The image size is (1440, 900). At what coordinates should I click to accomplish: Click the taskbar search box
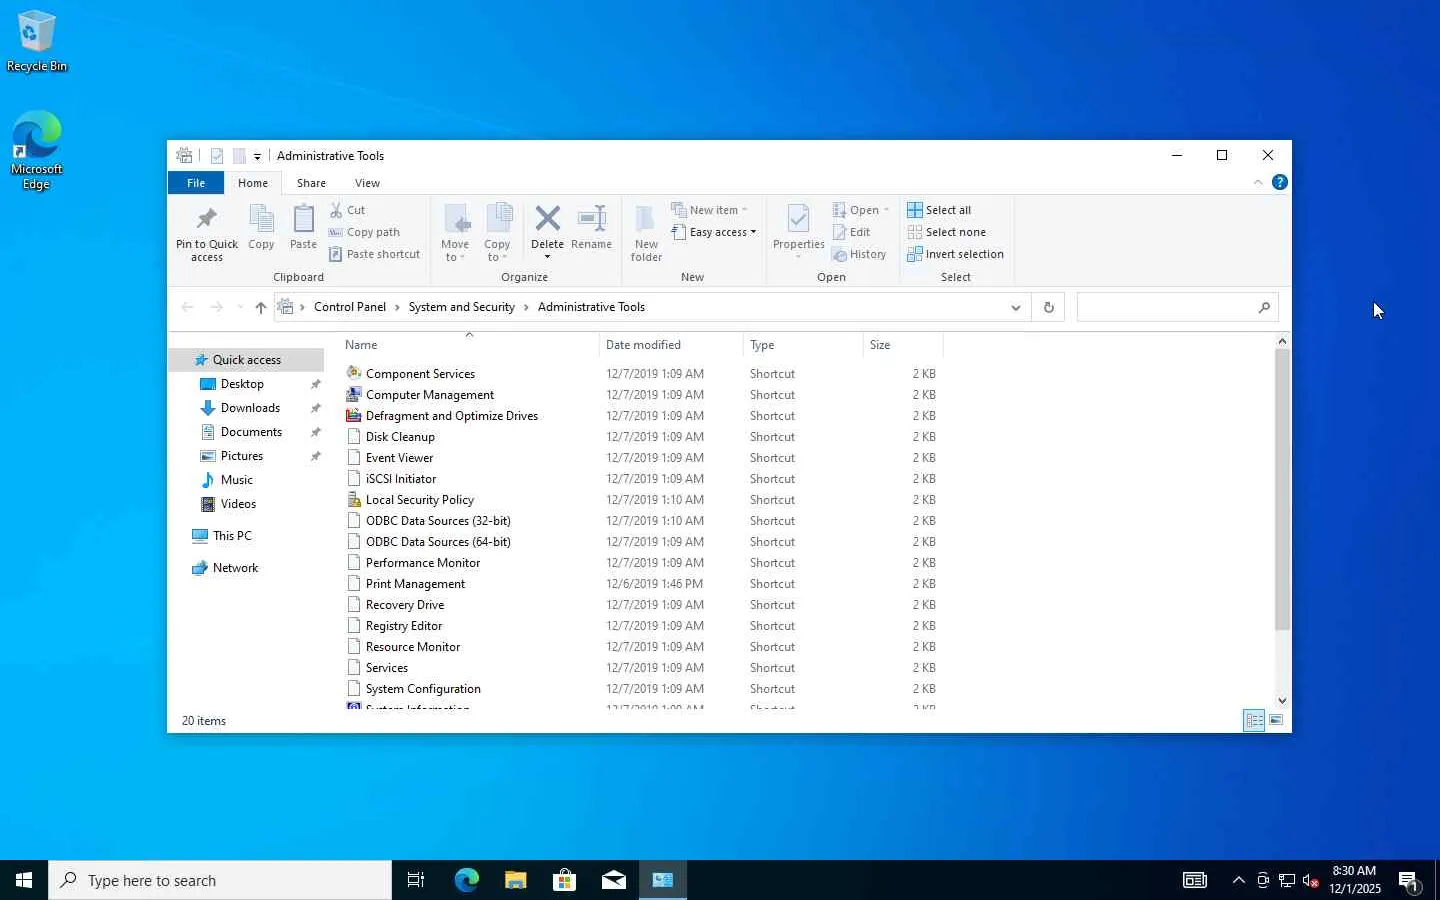click(x=220, y=880)
